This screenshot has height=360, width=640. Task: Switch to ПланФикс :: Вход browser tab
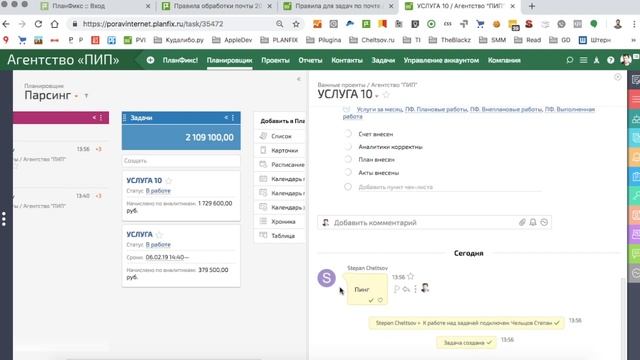tap(96, 6)
